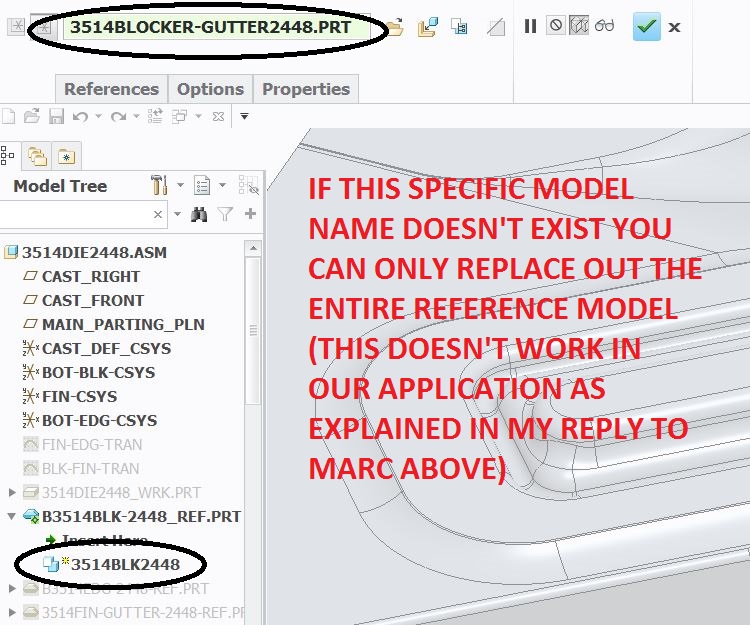
Task: Select B3514BLK-2448_REF.PRT in the tree
Action: point(141,516)
